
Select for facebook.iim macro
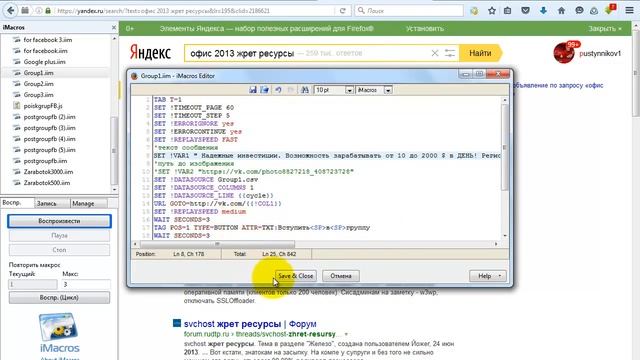tap(45, 51)
